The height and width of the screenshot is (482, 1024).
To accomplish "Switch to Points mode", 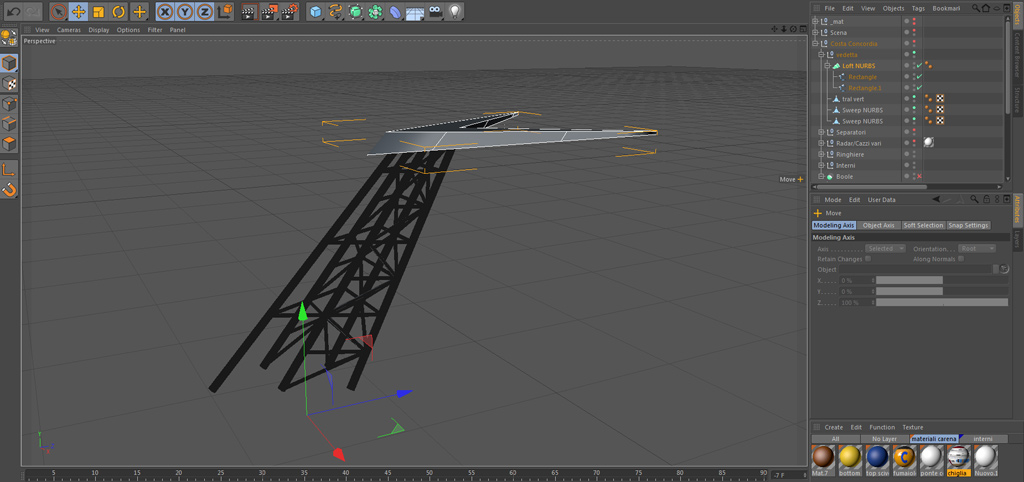I will (x=9, y=104).
